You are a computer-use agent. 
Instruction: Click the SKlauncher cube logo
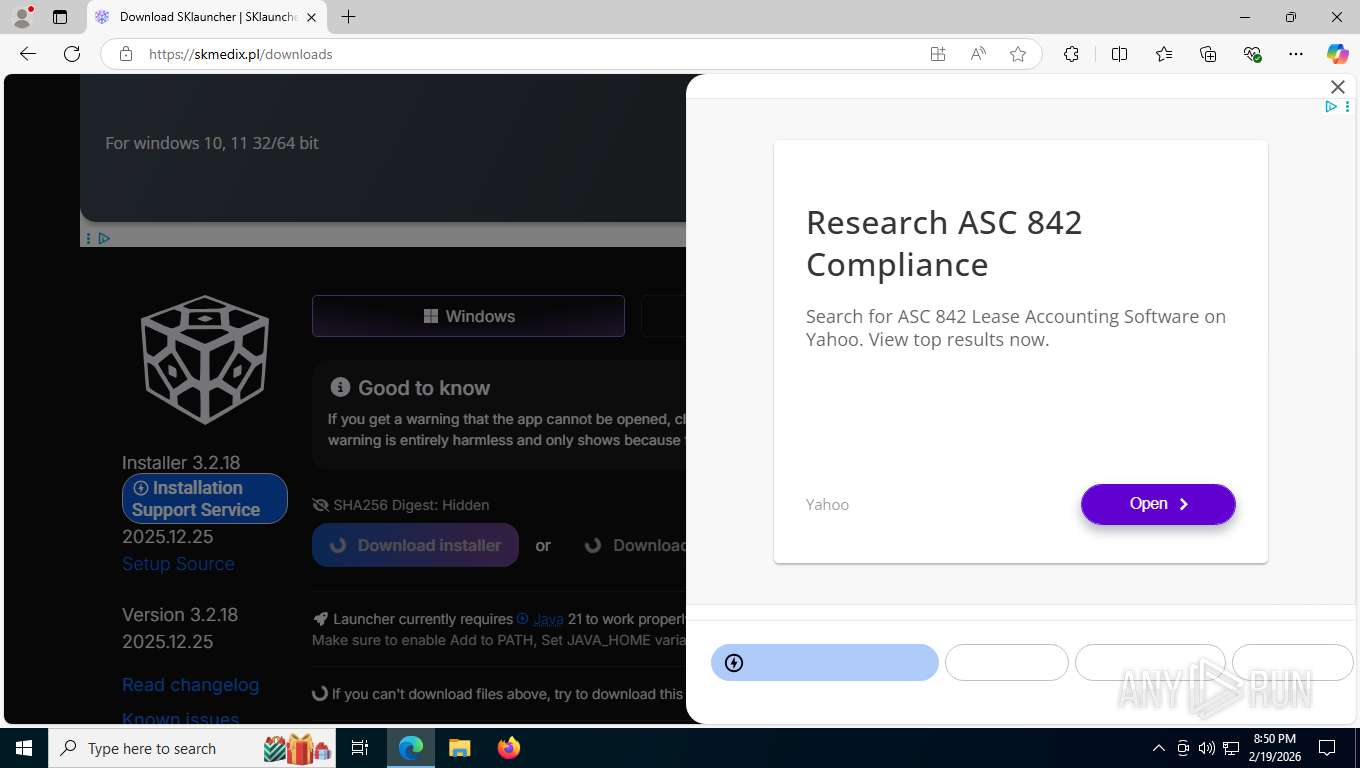tap(205, 359)
